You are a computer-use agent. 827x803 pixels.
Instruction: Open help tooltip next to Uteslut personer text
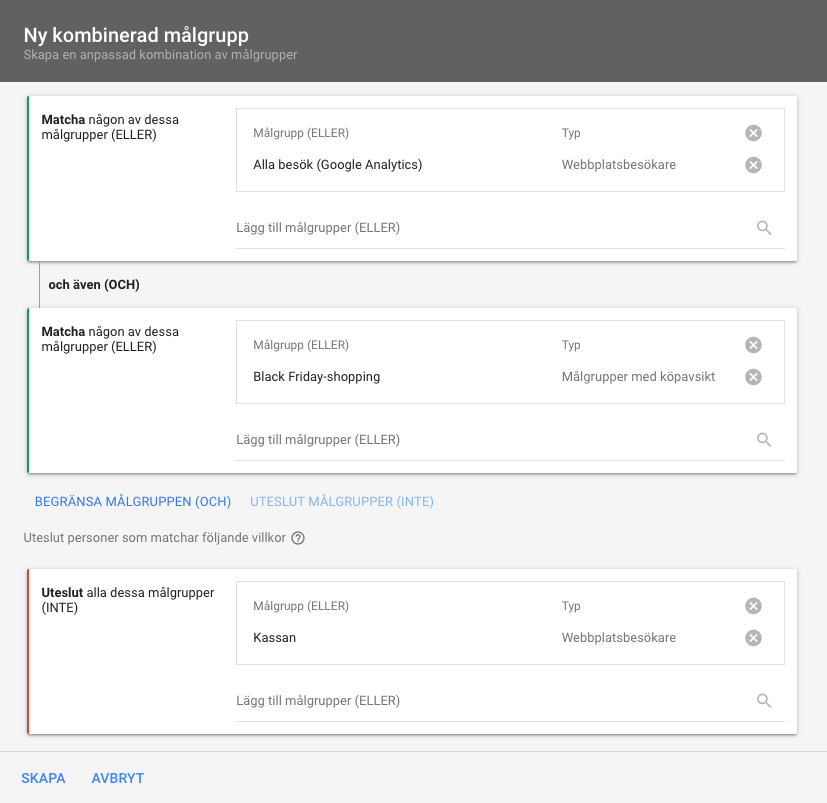pos(298,538)
